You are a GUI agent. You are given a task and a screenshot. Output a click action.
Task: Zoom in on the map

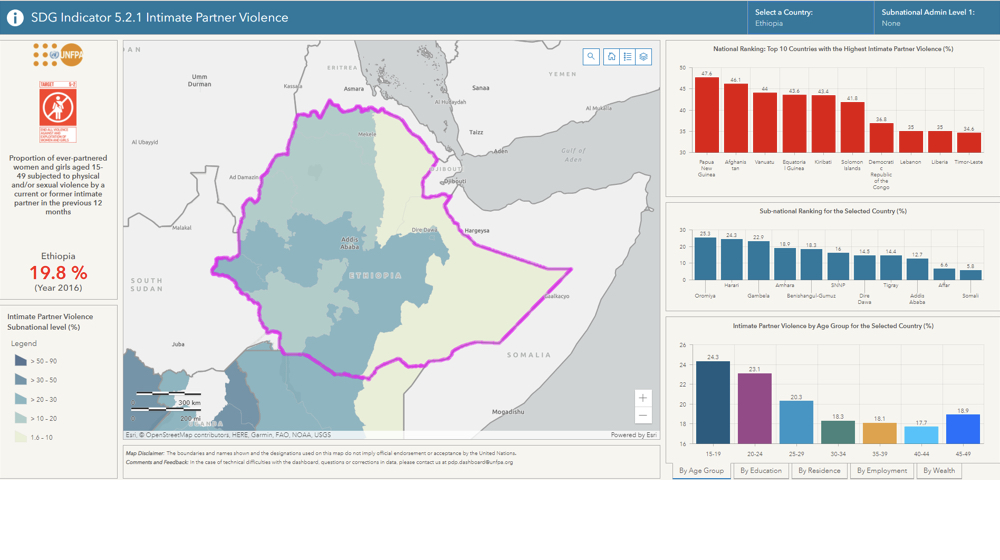pos(643,398)
